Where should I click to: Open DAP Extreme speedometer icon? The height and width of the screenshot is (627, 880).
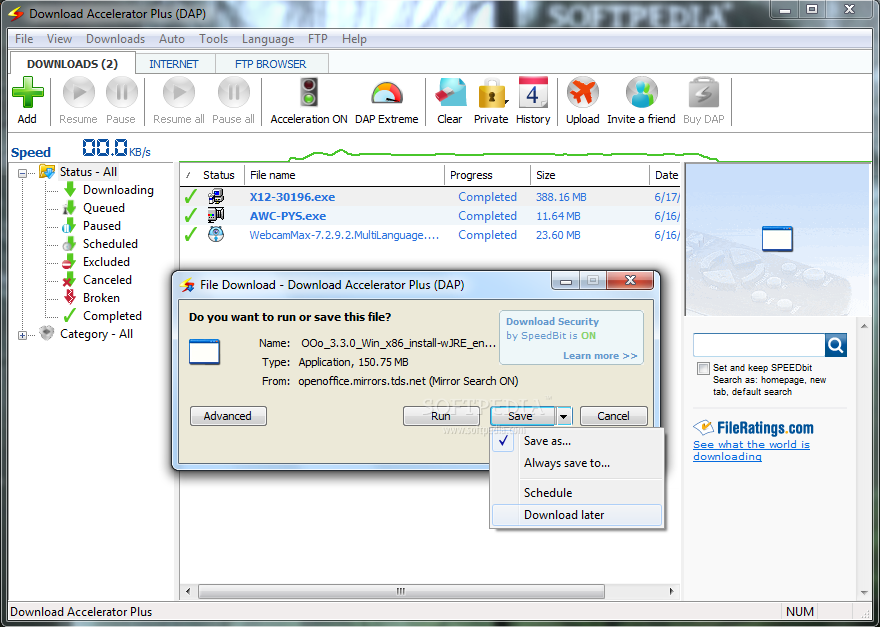click(387, 93)
